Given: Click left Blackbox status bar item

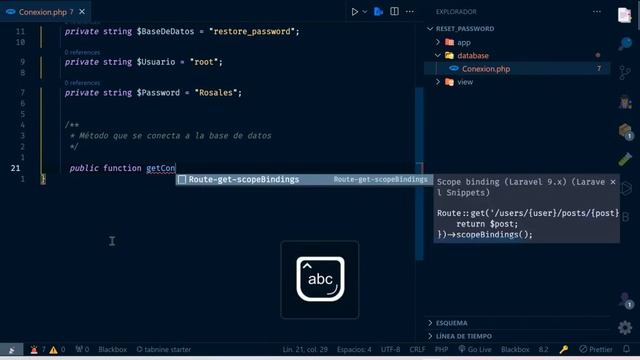Looking at the screenshot, I should click(x=112, y=349).
